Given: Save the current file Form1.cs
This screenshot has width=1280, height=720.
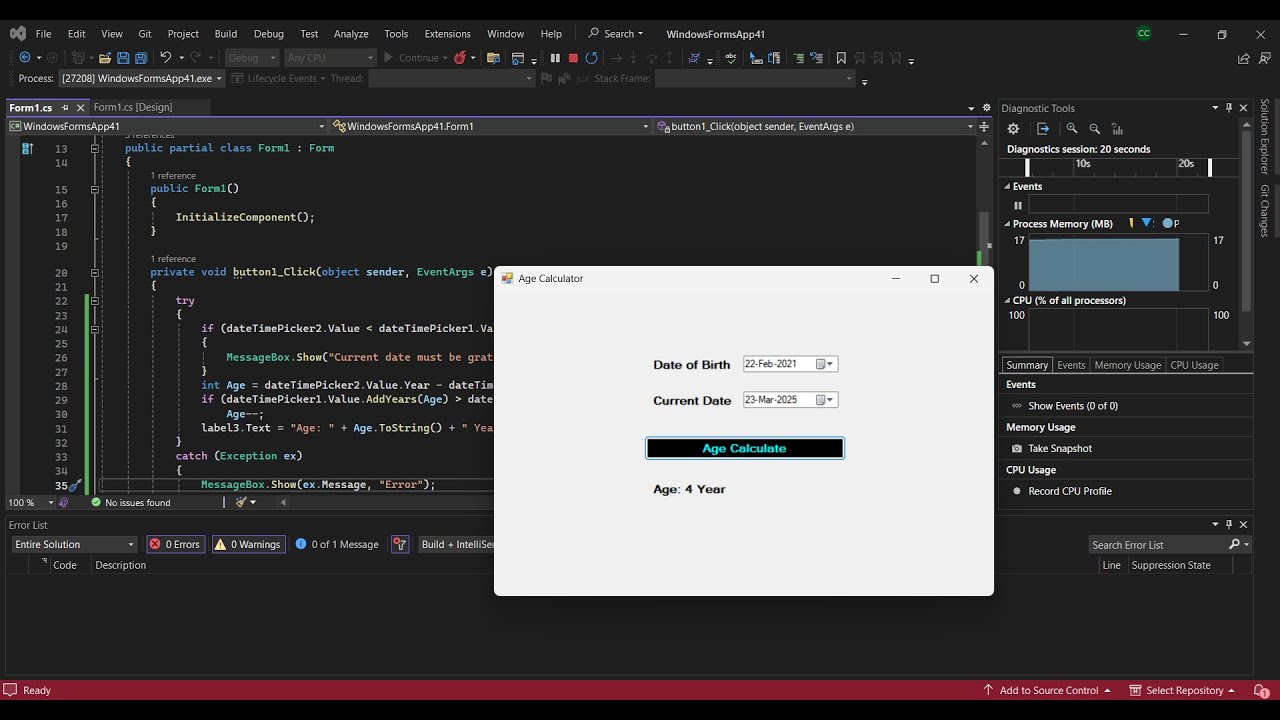Looking at the screenshot, I should tap(123, 58).
